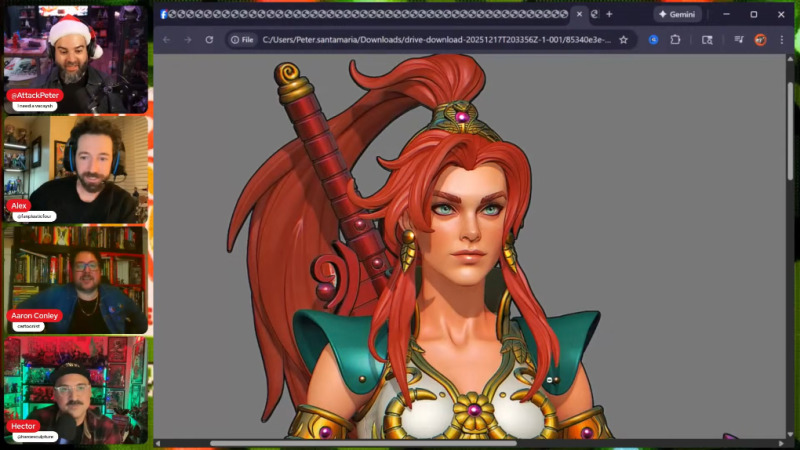Click the File site info chip
This screenshot has height=450, width=800.
241,40
